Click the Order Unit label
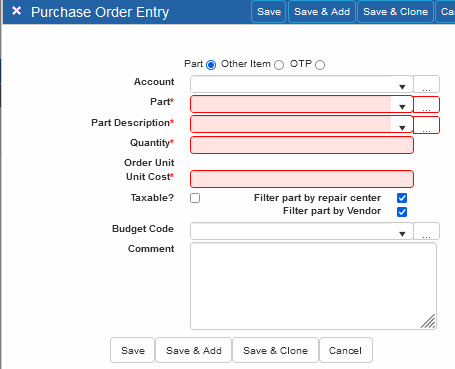 coord(149,163)
